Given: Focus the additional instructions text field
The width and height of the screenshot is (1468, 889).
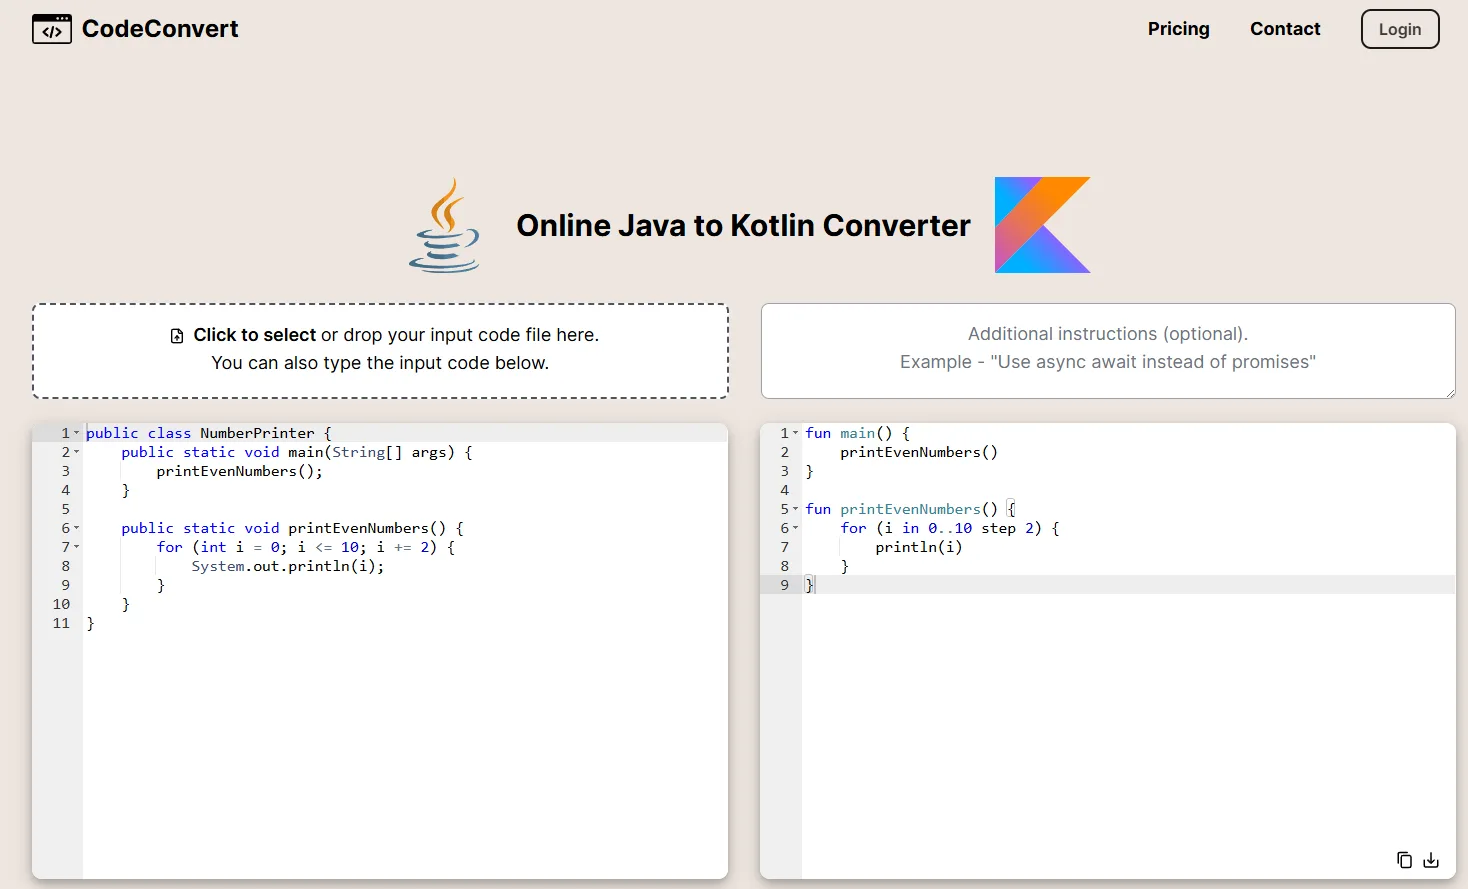Looking at the screenshot, I should [x=1108, y=351].
